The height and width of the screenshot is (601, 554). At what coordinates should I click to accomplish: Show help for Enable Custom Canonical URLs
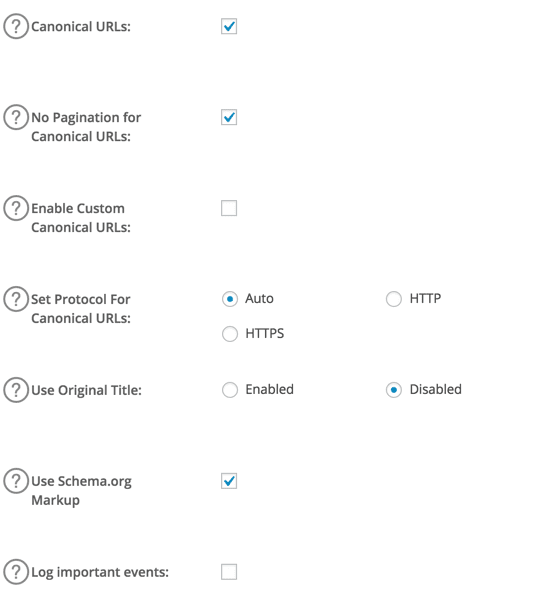tap(16, 208)
